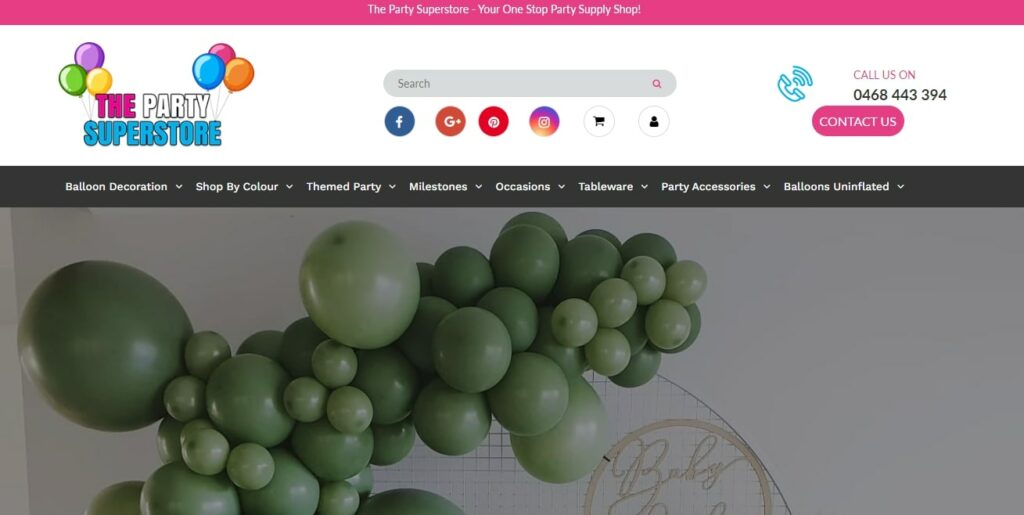The image size is (1024, 515).
Task: Click the magnifier search icon
Action: (x=656, y=84)
